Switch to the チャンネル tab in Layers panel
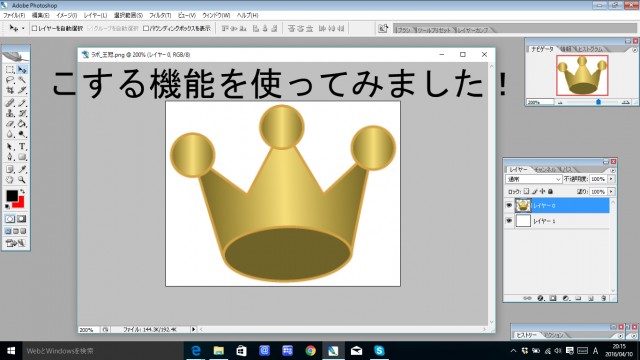This screenshot has height=360, width=640. 545,169
